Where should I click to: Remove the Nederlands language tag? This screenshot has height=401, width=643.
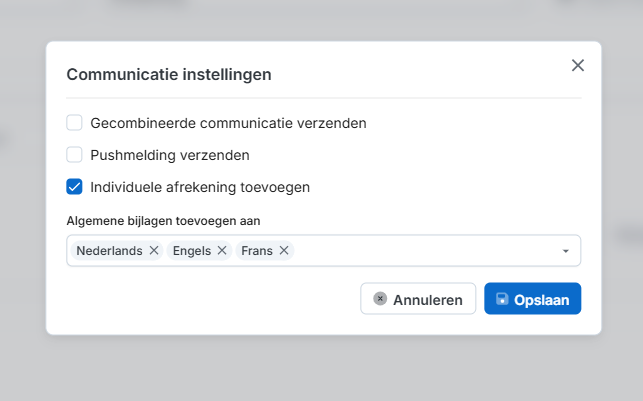point(154,251)
